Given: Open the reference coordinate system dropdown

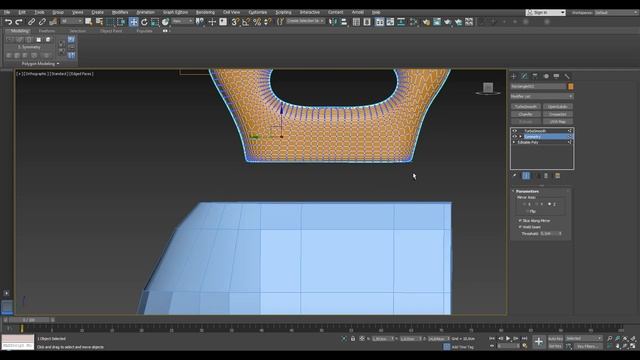Looking at the screenshot, I should (182, 21).
